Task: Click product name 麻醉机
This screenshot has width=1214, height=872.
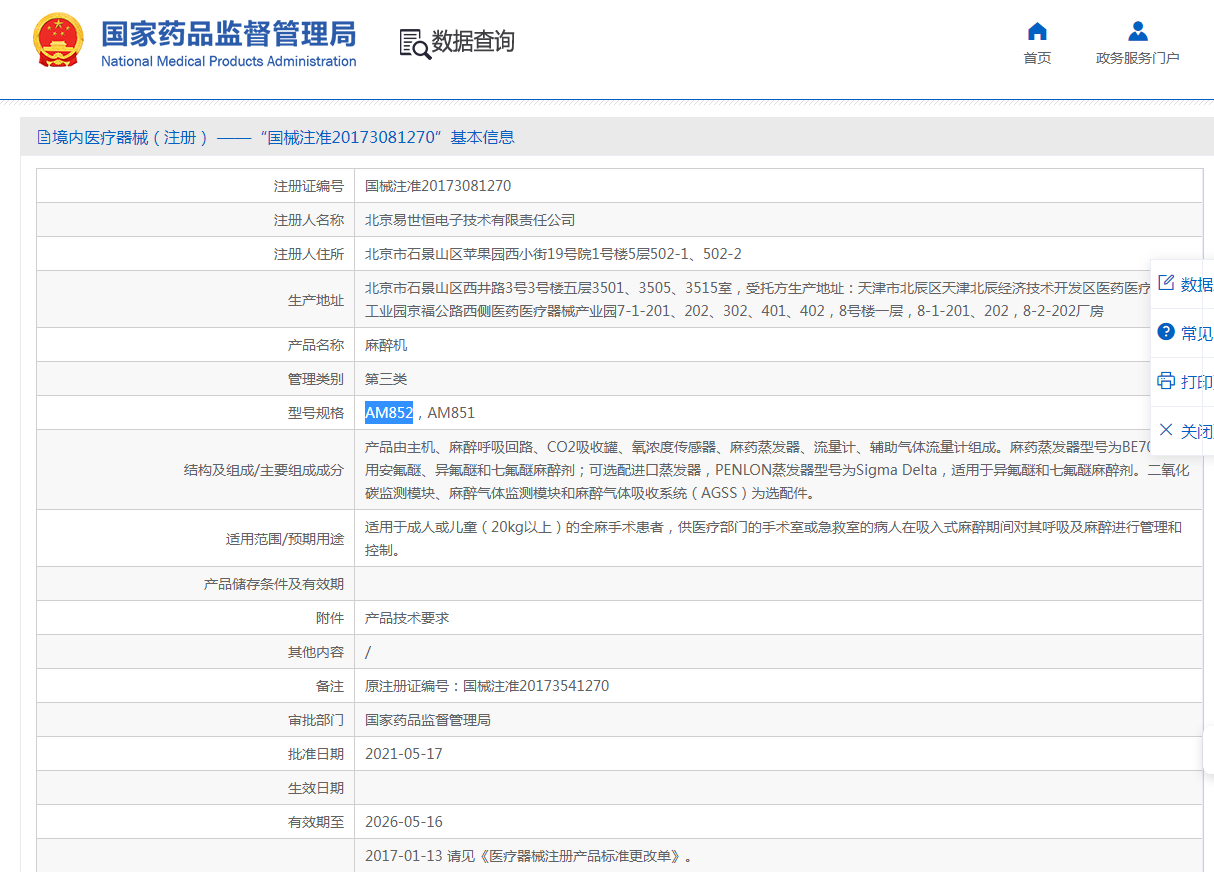Action: 386,345
